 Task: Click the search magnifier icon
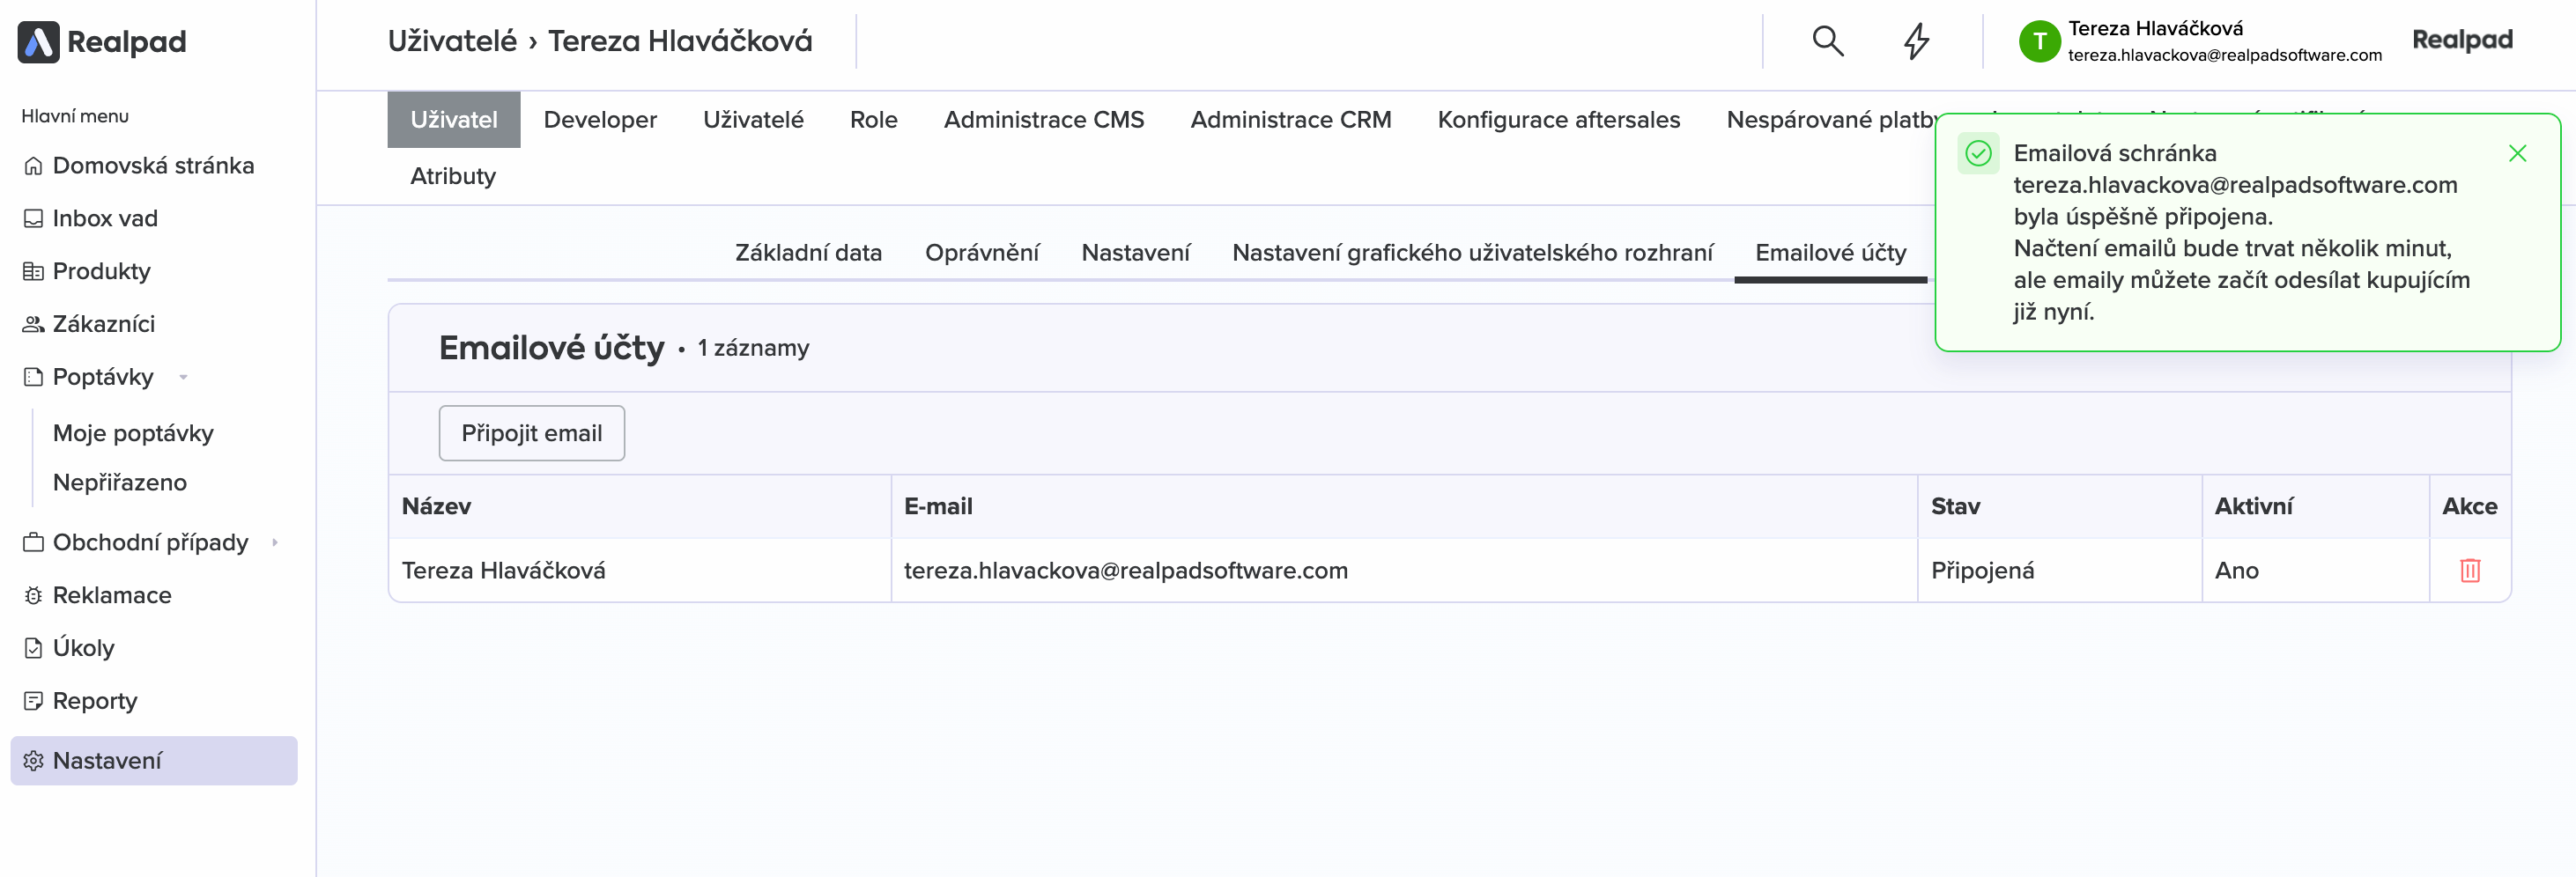pyautogui.click(x=1827, y=41)
